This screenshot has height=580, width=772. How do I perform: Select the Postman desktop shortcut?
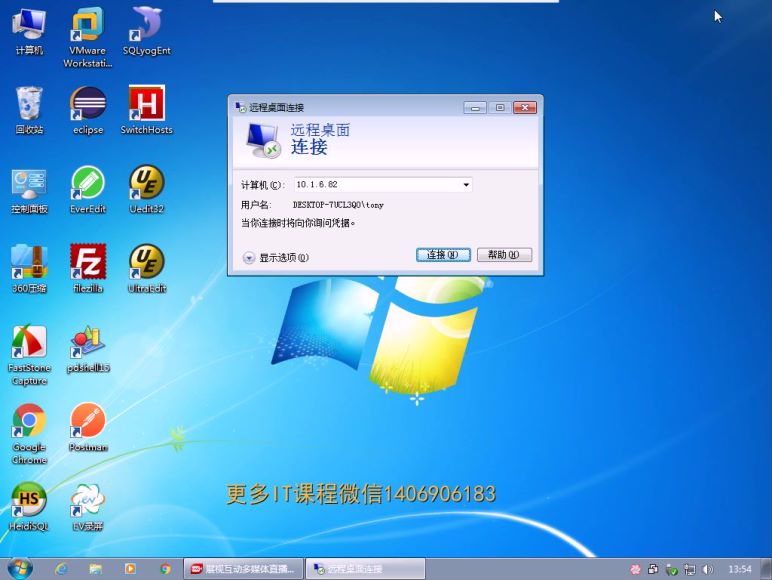(x=88, y=427)
